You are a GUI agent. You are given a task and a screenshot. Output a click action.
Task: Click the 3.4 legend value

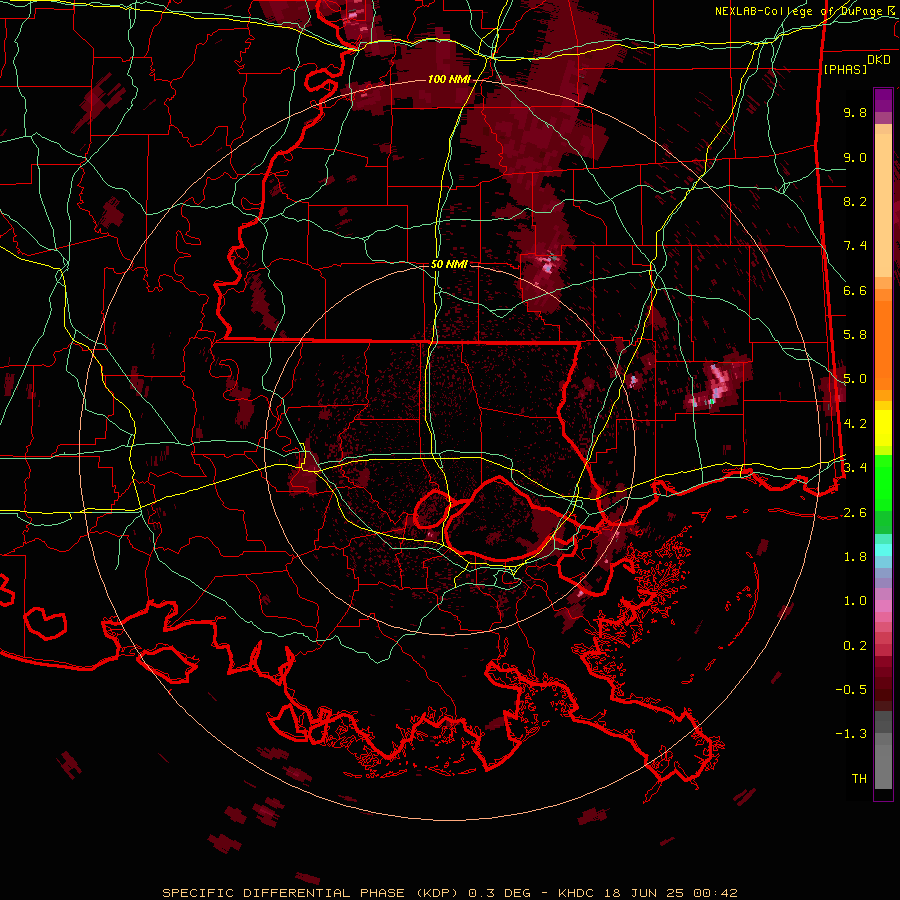coord(855,467)
